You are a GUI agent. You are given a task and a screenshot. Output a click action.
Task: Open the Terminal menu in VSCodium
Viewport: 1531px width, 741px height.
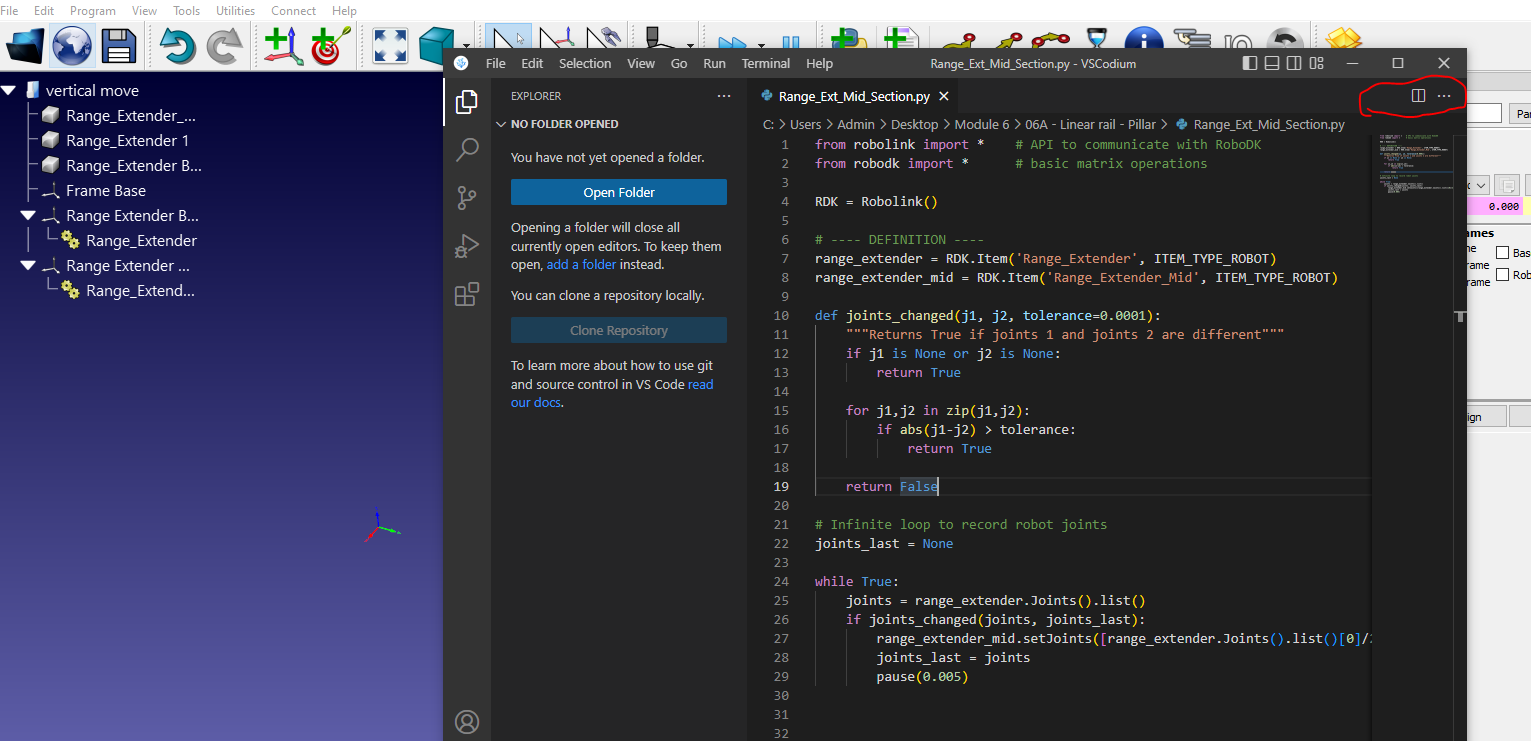click(765, 64)
